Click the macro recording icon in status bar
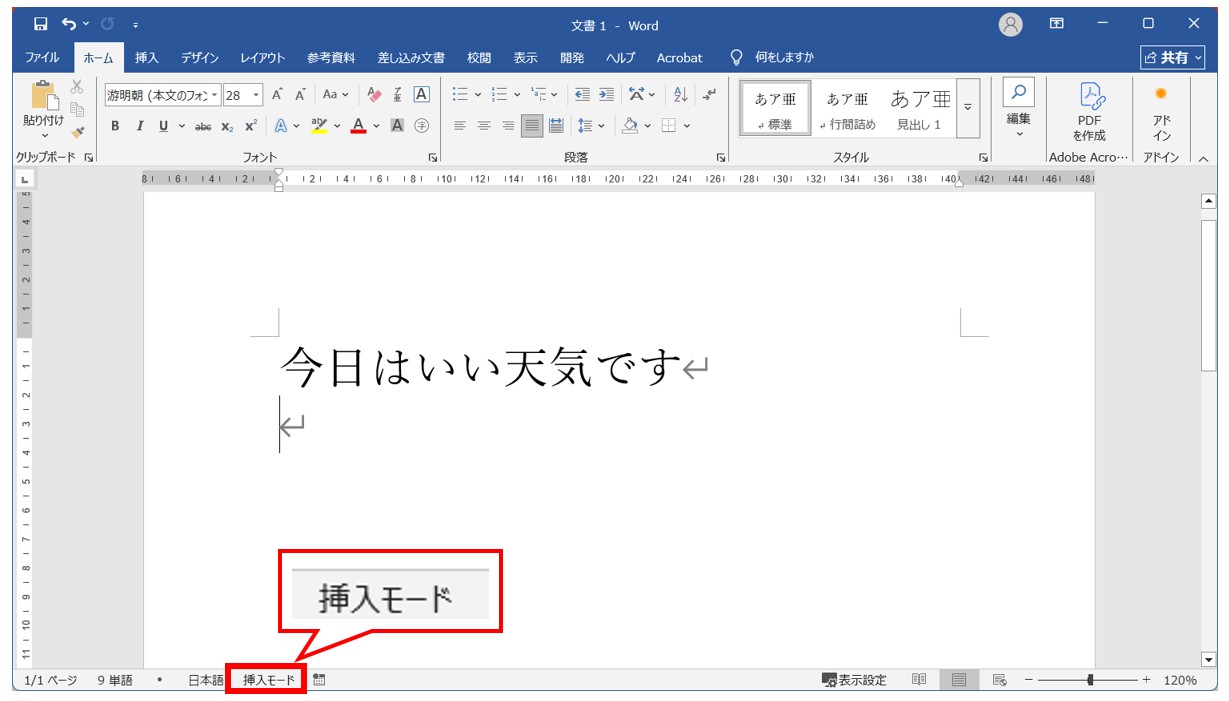 (x=319, y=680)
